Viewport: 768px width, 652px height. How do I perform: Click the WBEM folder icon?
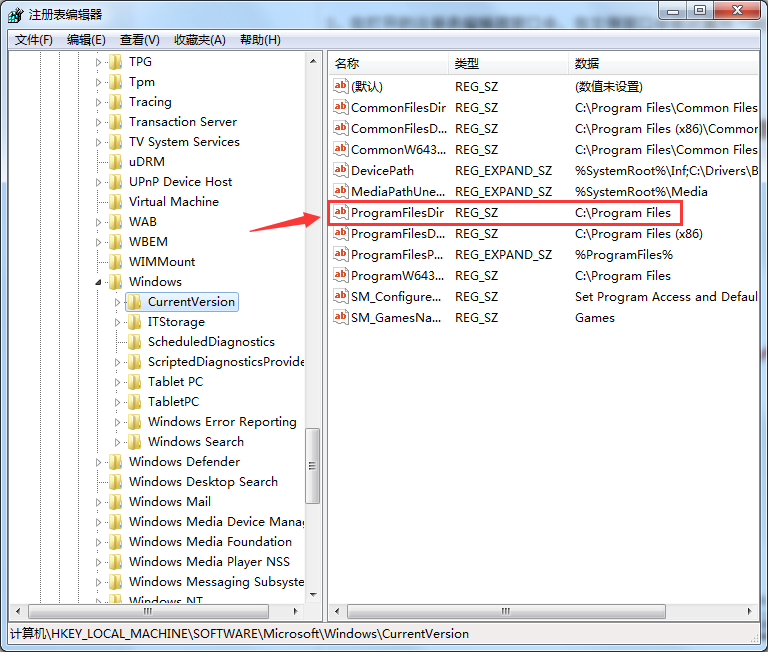coord(115,242)
